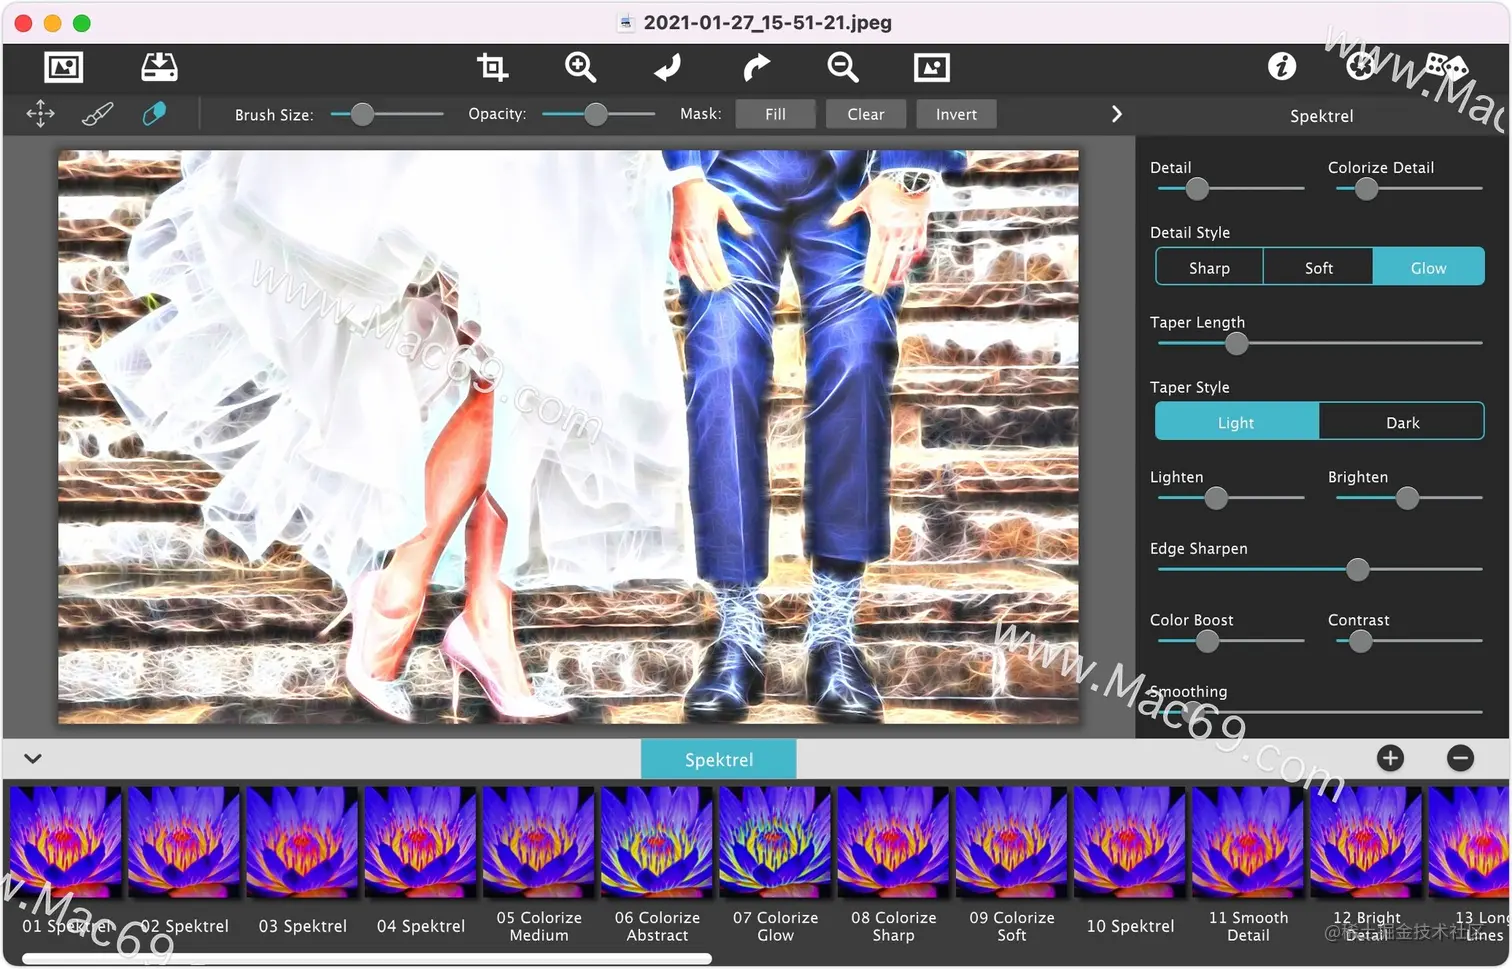Select the eraser mask tool
1512x969 pixels.
[154, 114]
